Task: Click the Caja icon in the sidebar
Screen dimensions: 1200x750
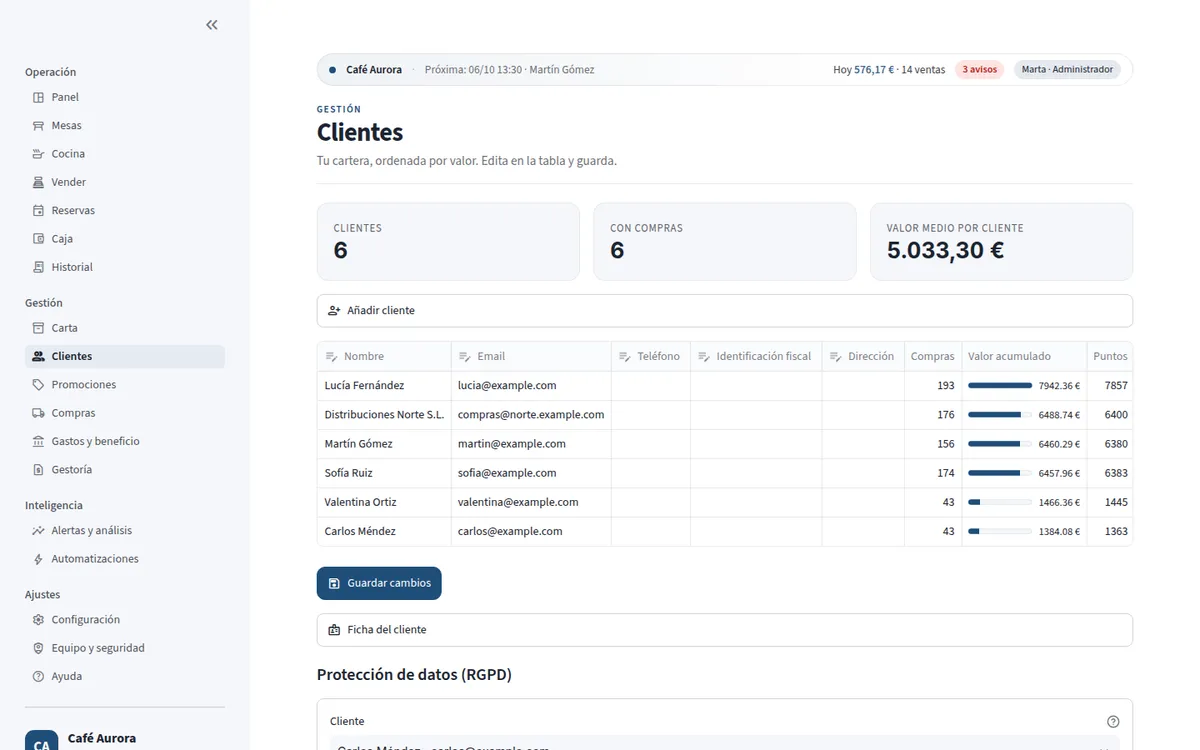Action: [x=38, y=239]
